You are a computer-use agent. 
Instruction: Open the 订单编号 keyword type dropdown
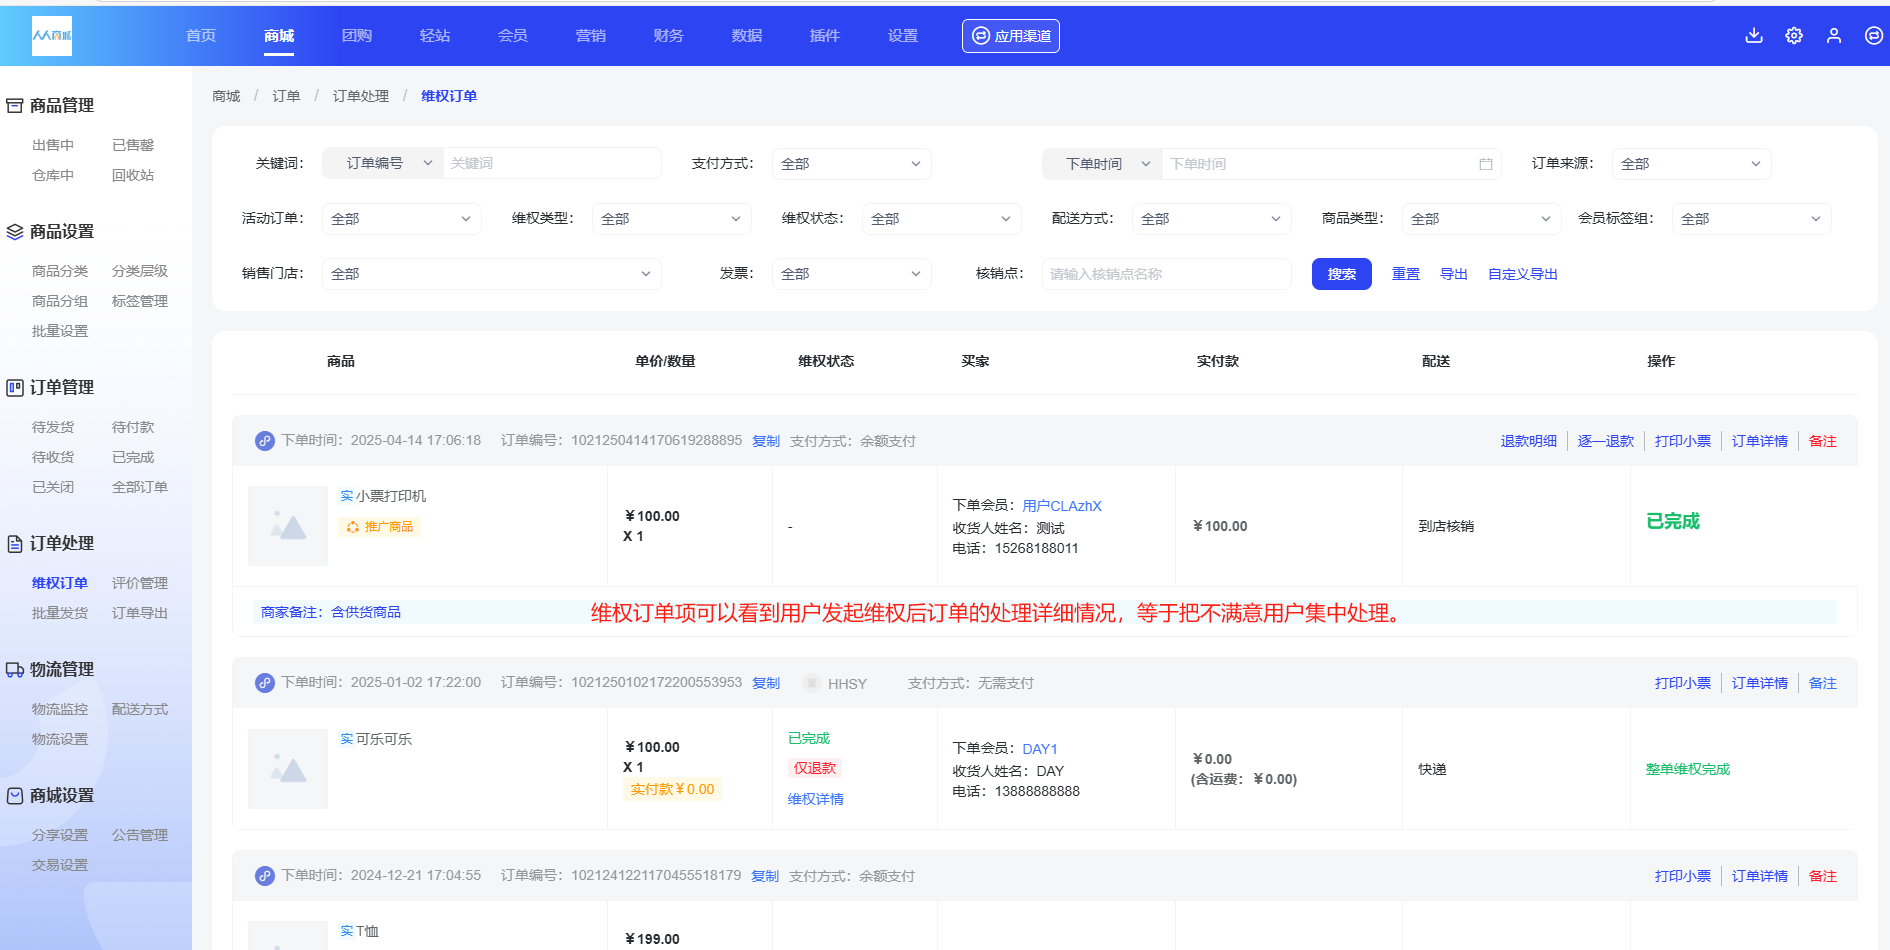pos(383,163)
